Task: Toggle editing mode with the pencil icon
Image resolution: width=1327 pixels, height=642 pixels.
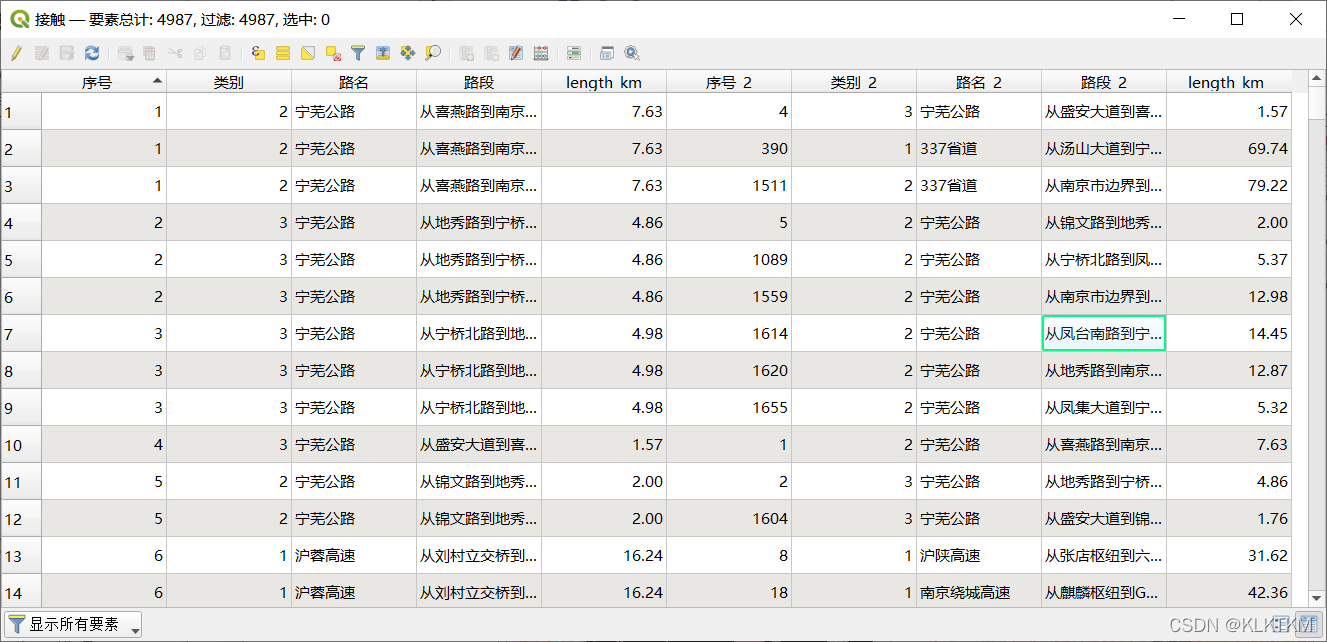Action: [x=17, y=53]
